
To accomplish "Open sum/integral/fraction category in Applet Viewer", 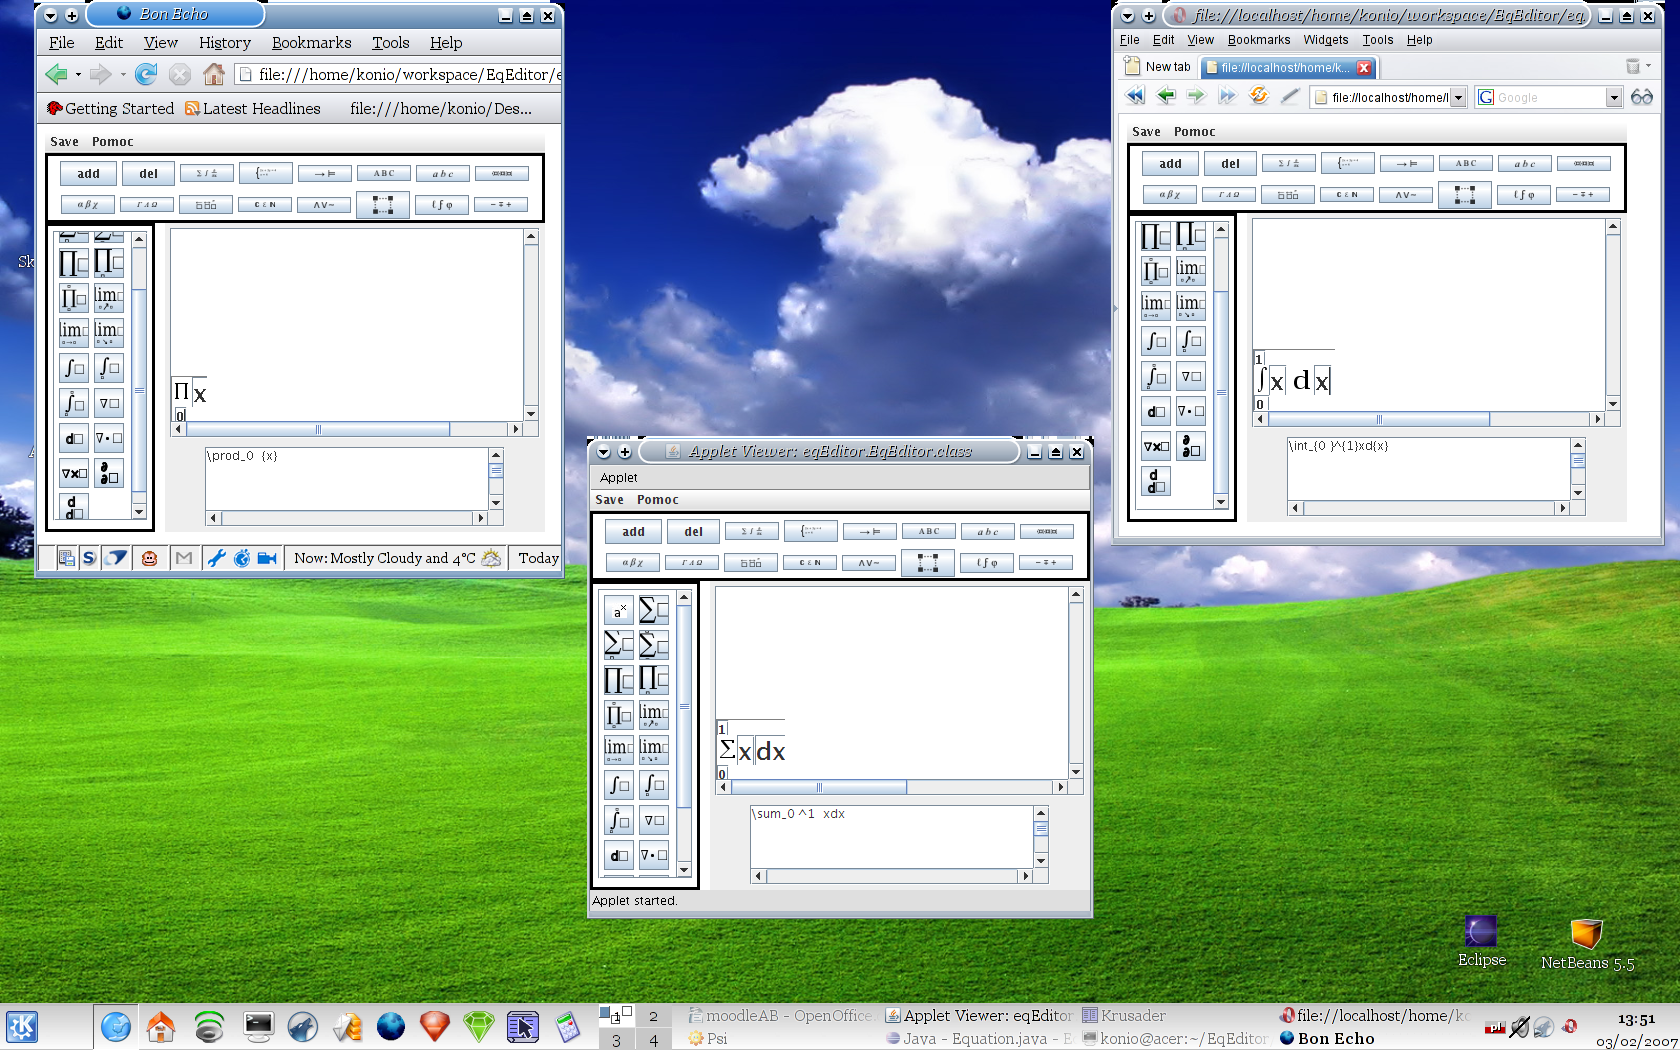I will click(752, 532).
